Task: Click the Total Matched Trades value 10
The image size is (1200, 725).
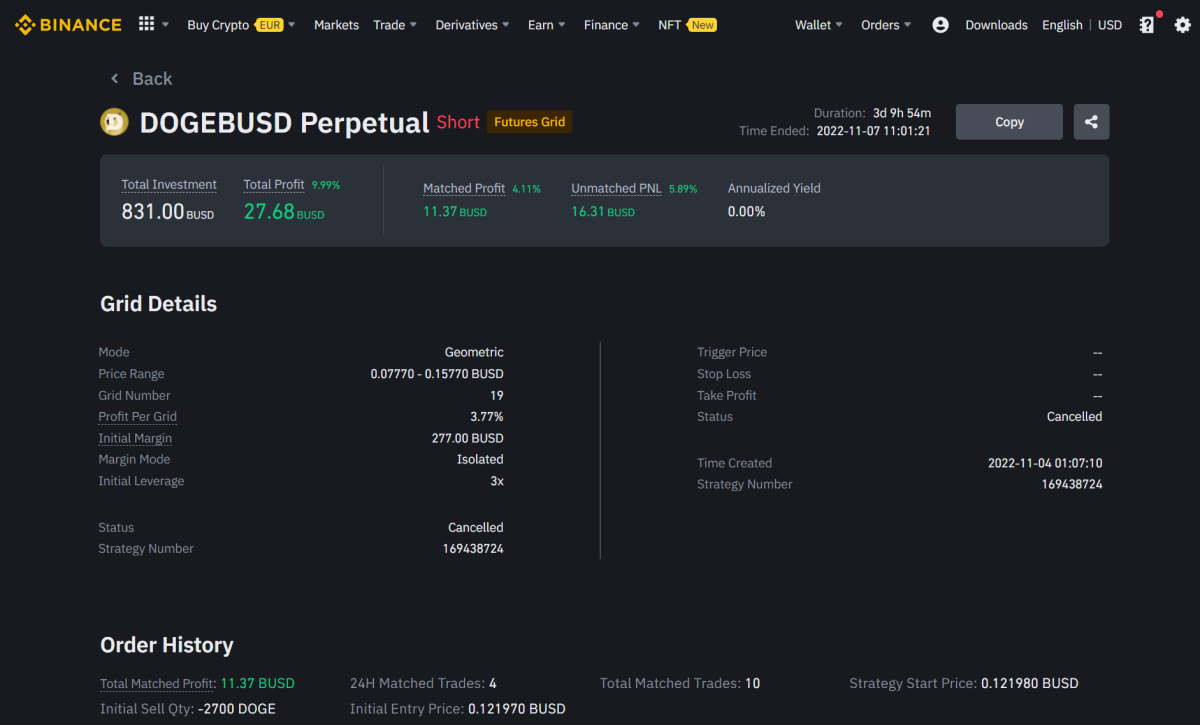Action: point(752,684)
